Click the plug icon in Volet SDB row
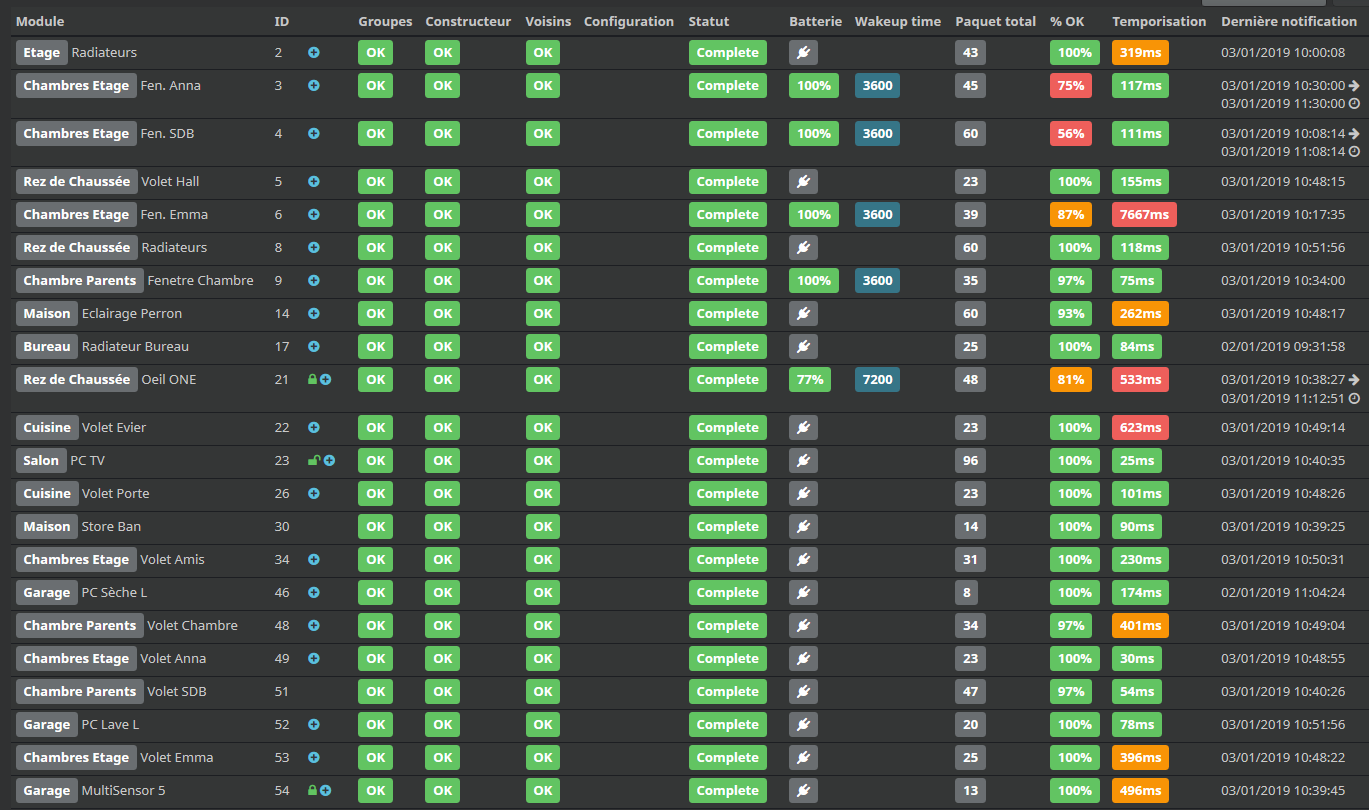This screenshot has height=810, width=1369. tap(803, 692)
